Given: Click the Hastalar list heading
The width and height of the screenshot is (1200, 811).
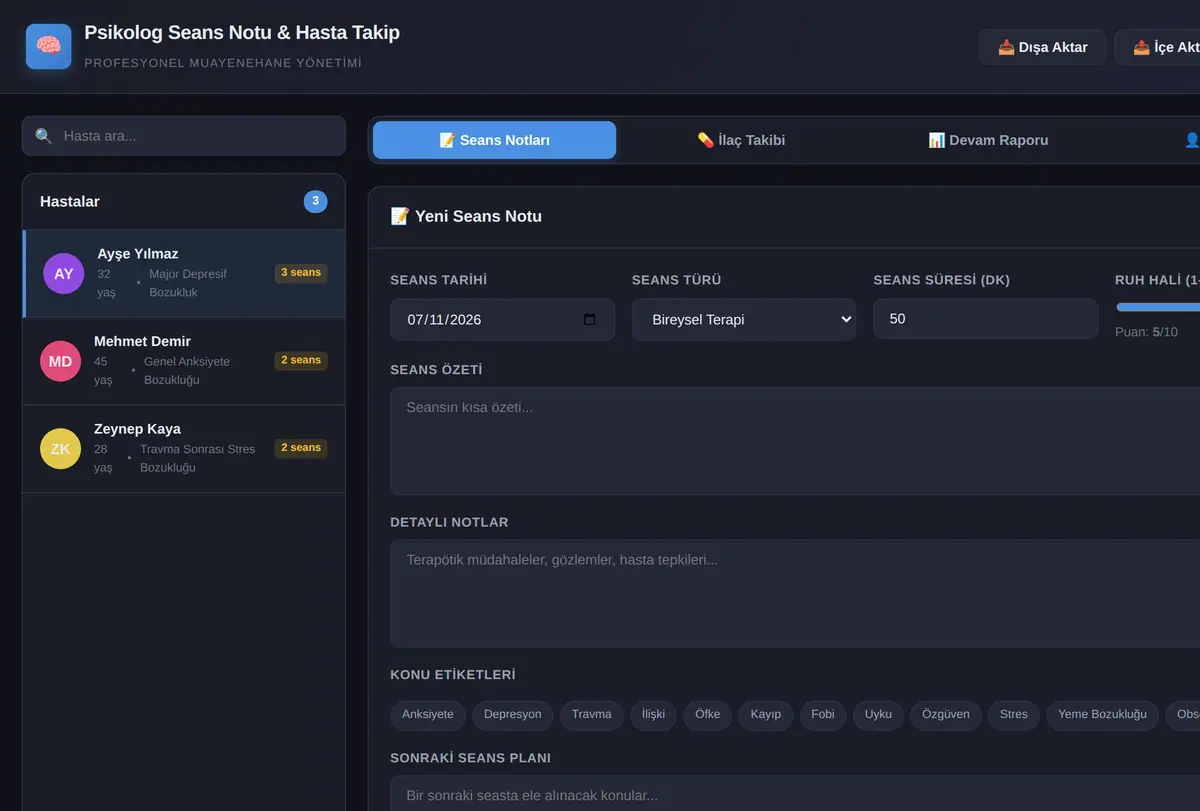Looking at the screenshot, I should (70, 202).
